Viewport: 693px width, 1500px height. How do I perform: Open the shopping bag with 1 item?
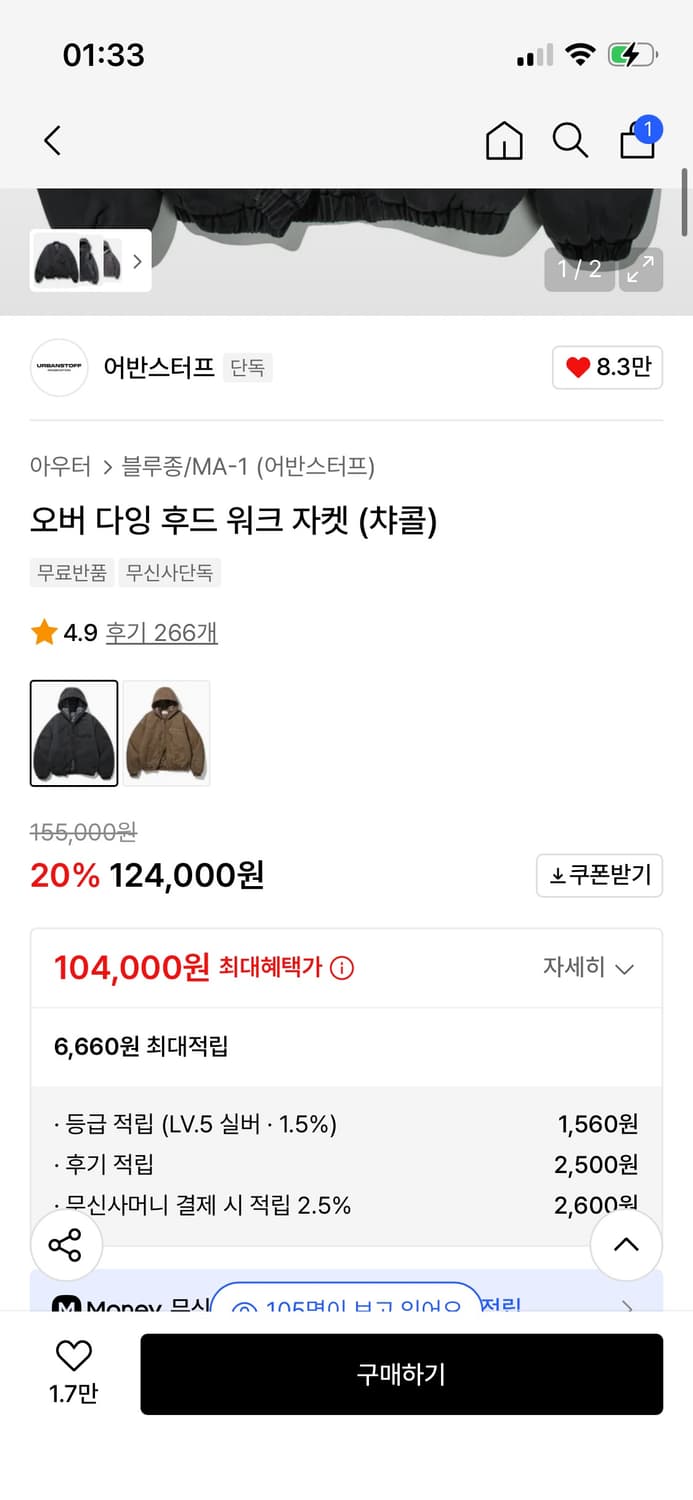[637, 141]
